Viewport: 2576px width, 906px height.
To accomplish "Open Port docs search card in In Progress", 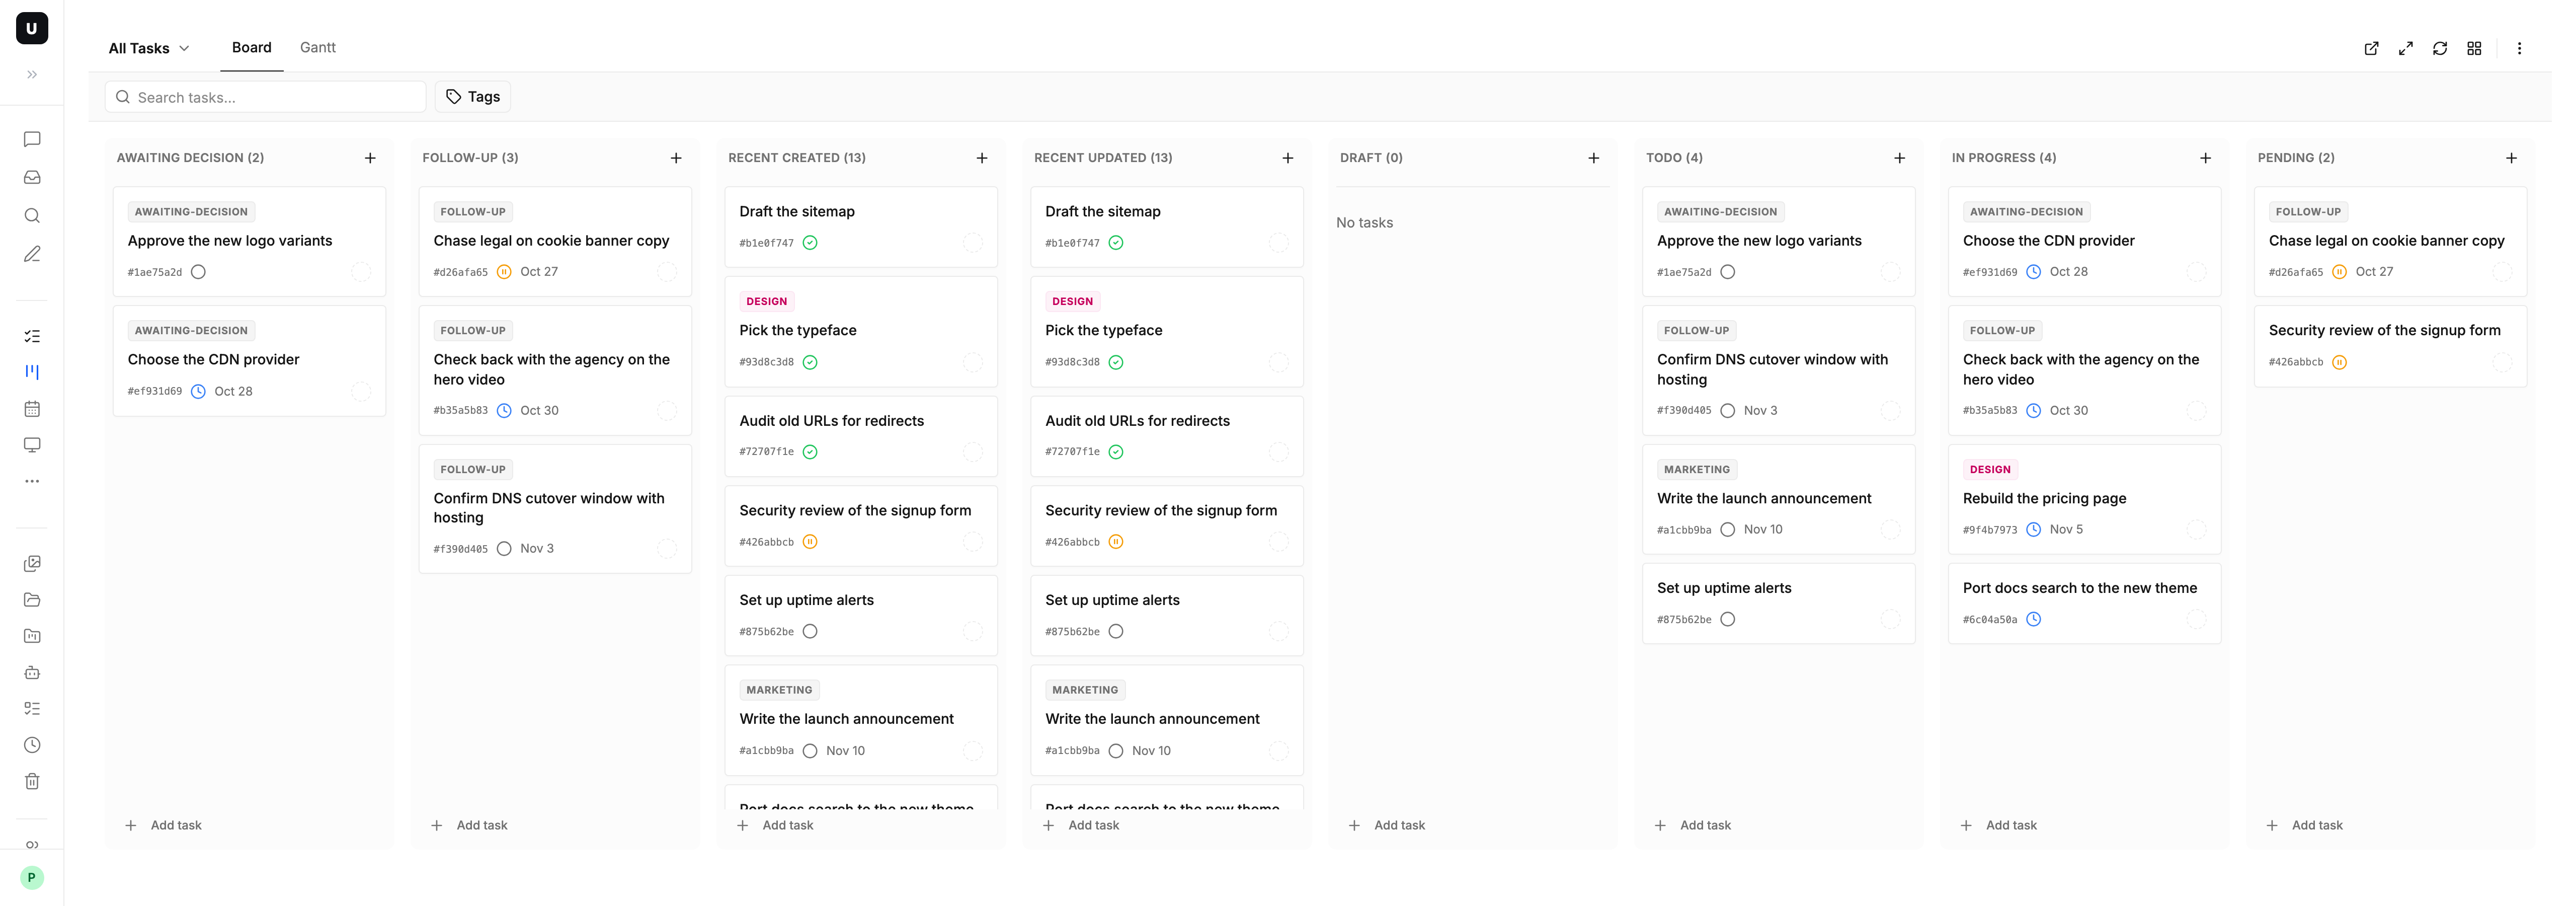I will (x=2084, y=604).
